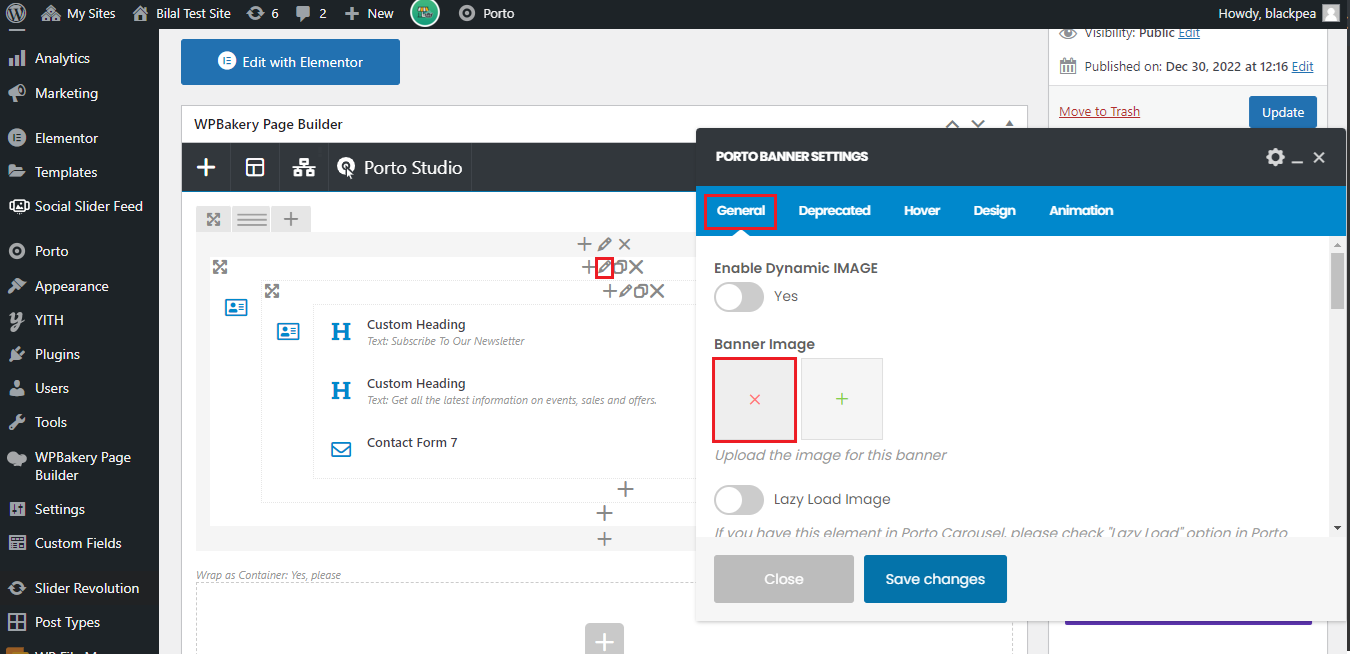Click the highlighted pencil edit icon

[x=604, y=267]
